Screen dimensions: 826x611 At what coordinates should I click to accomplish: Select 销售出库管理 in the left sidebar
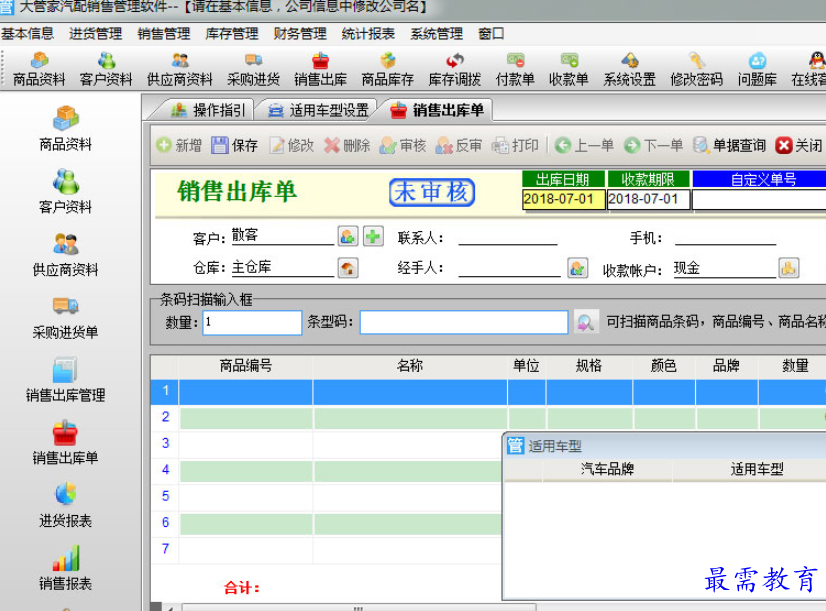click(x=66, y=379)
